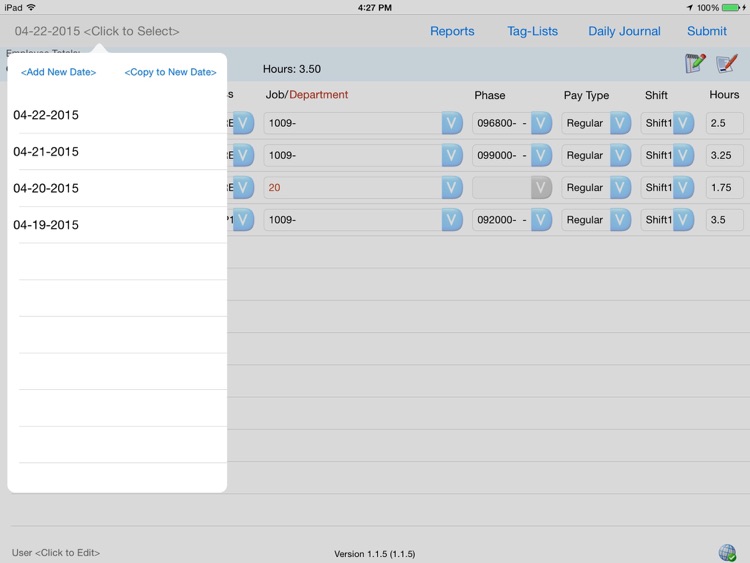Tap the Hours field showing 2.5

pos(725,123)
